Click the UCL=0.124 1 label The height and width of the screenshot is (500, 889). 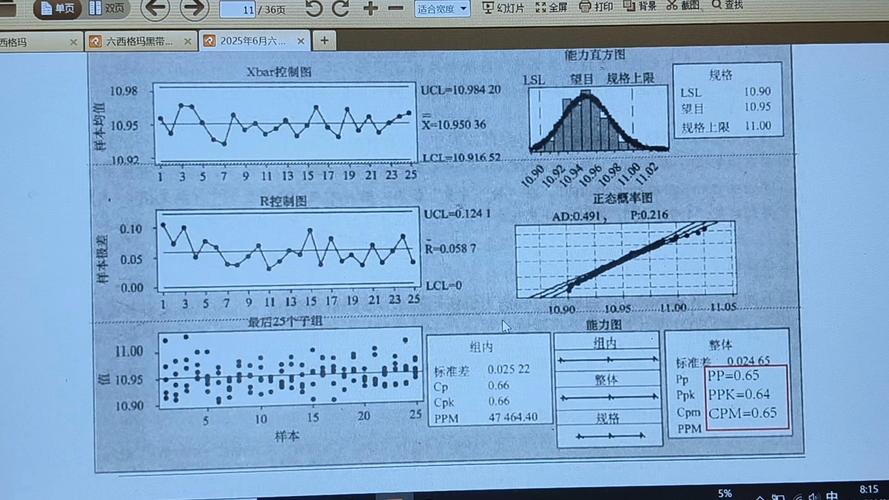click(458, 214)
